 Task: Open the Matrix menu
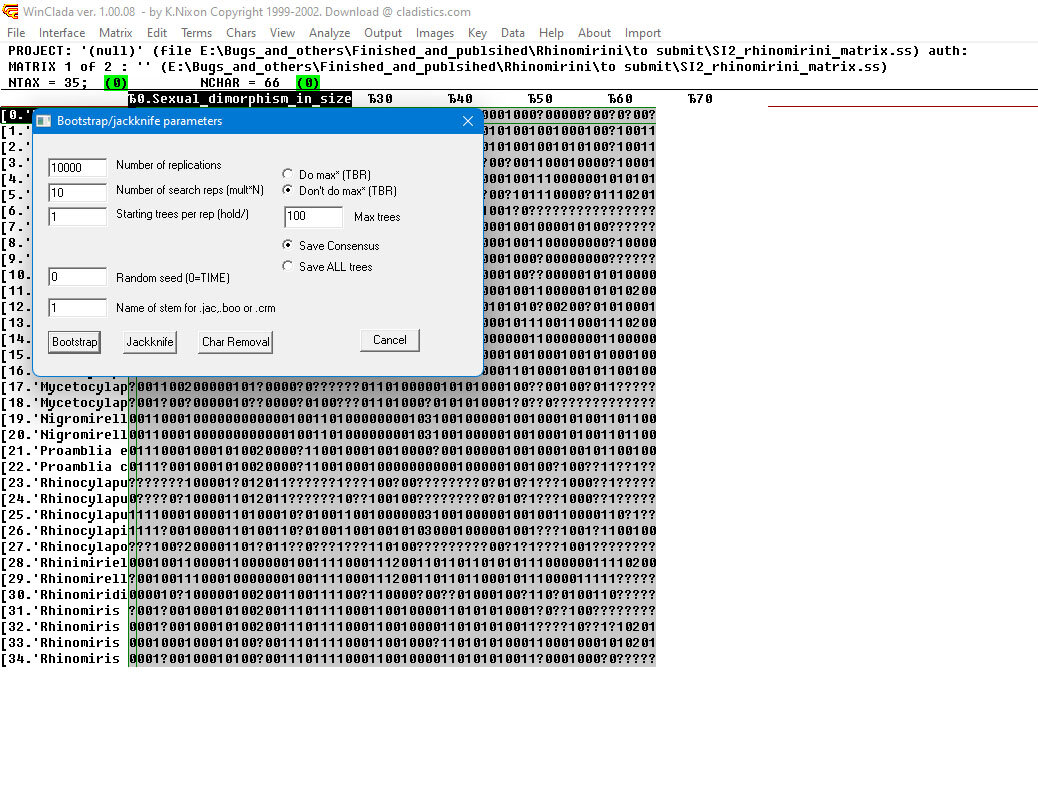(x=115, y=33)
